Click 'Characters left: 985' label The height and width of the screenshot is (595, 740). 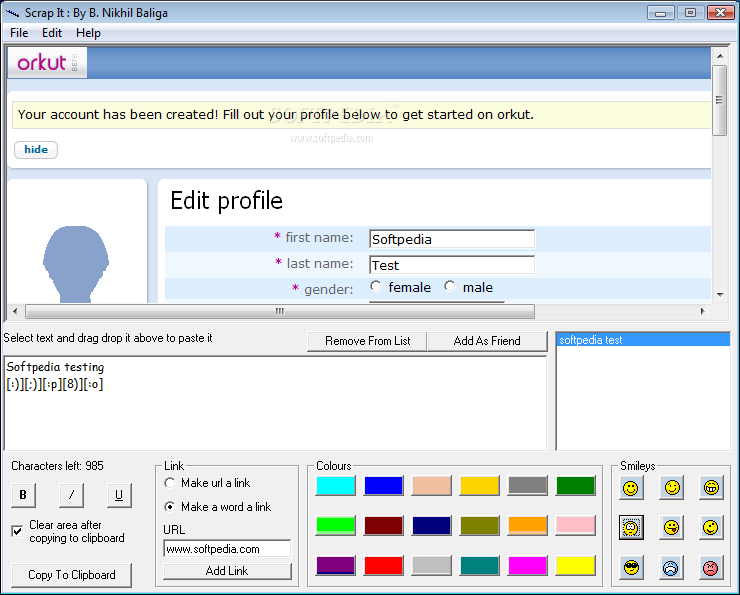(57, 466)
